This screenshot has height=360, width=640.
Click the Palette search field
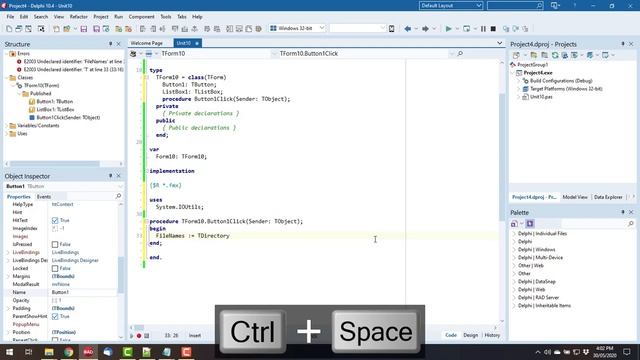(593, 223)
